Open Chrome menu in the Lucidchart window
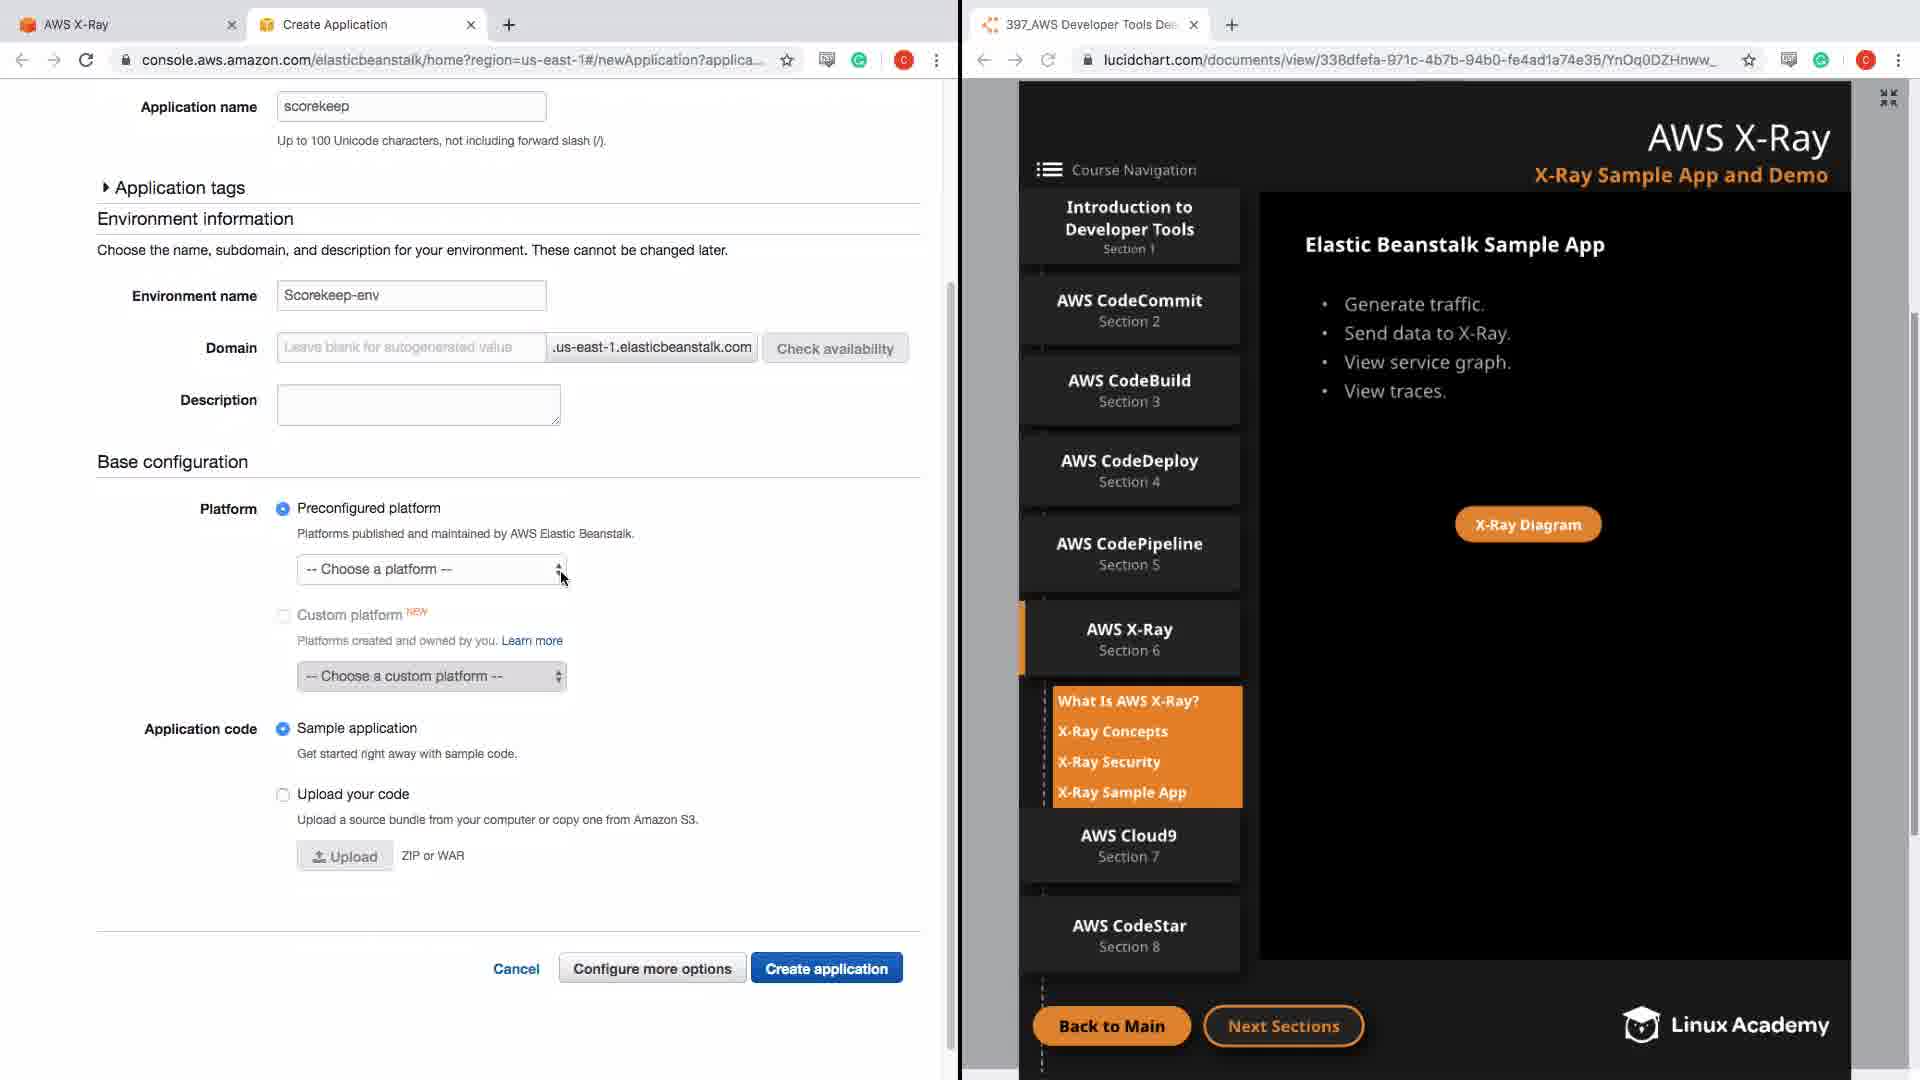Screen dimensions: 1920x1080 click(x=1898, y=60)
